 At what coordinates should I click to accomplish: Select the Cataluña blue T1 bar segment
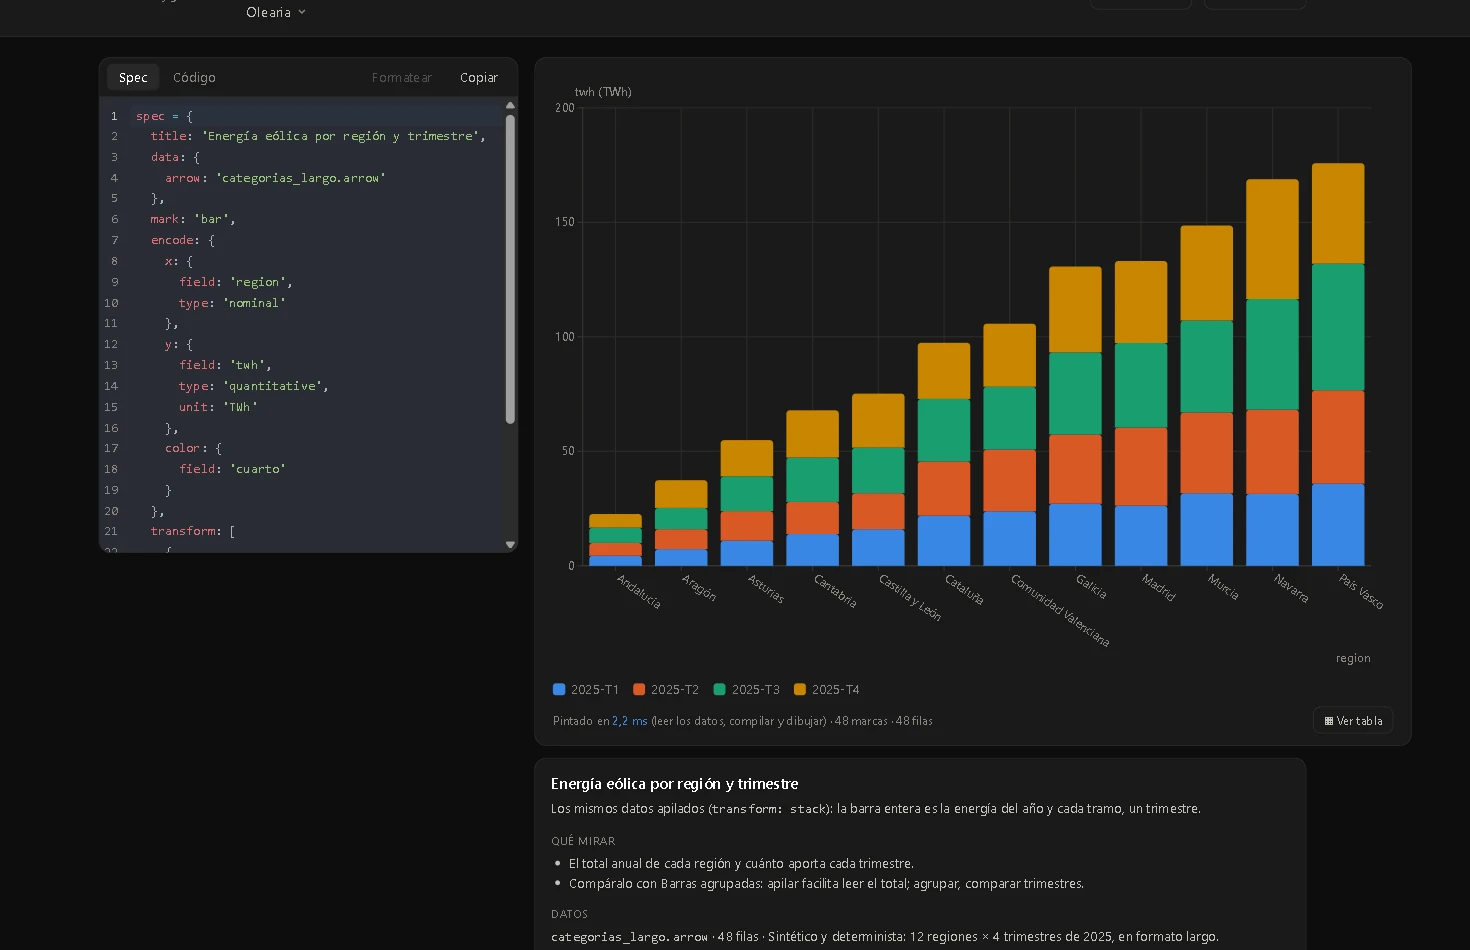click(944, 541)
